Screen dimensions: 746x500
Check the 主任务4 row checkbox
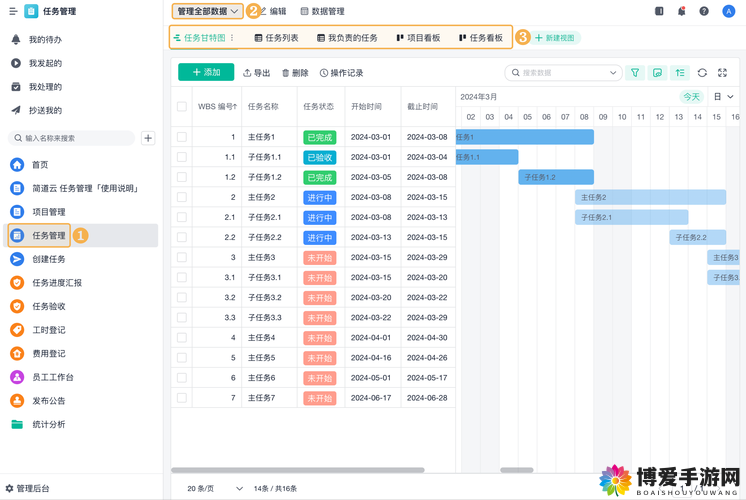(x=182, y=338)
